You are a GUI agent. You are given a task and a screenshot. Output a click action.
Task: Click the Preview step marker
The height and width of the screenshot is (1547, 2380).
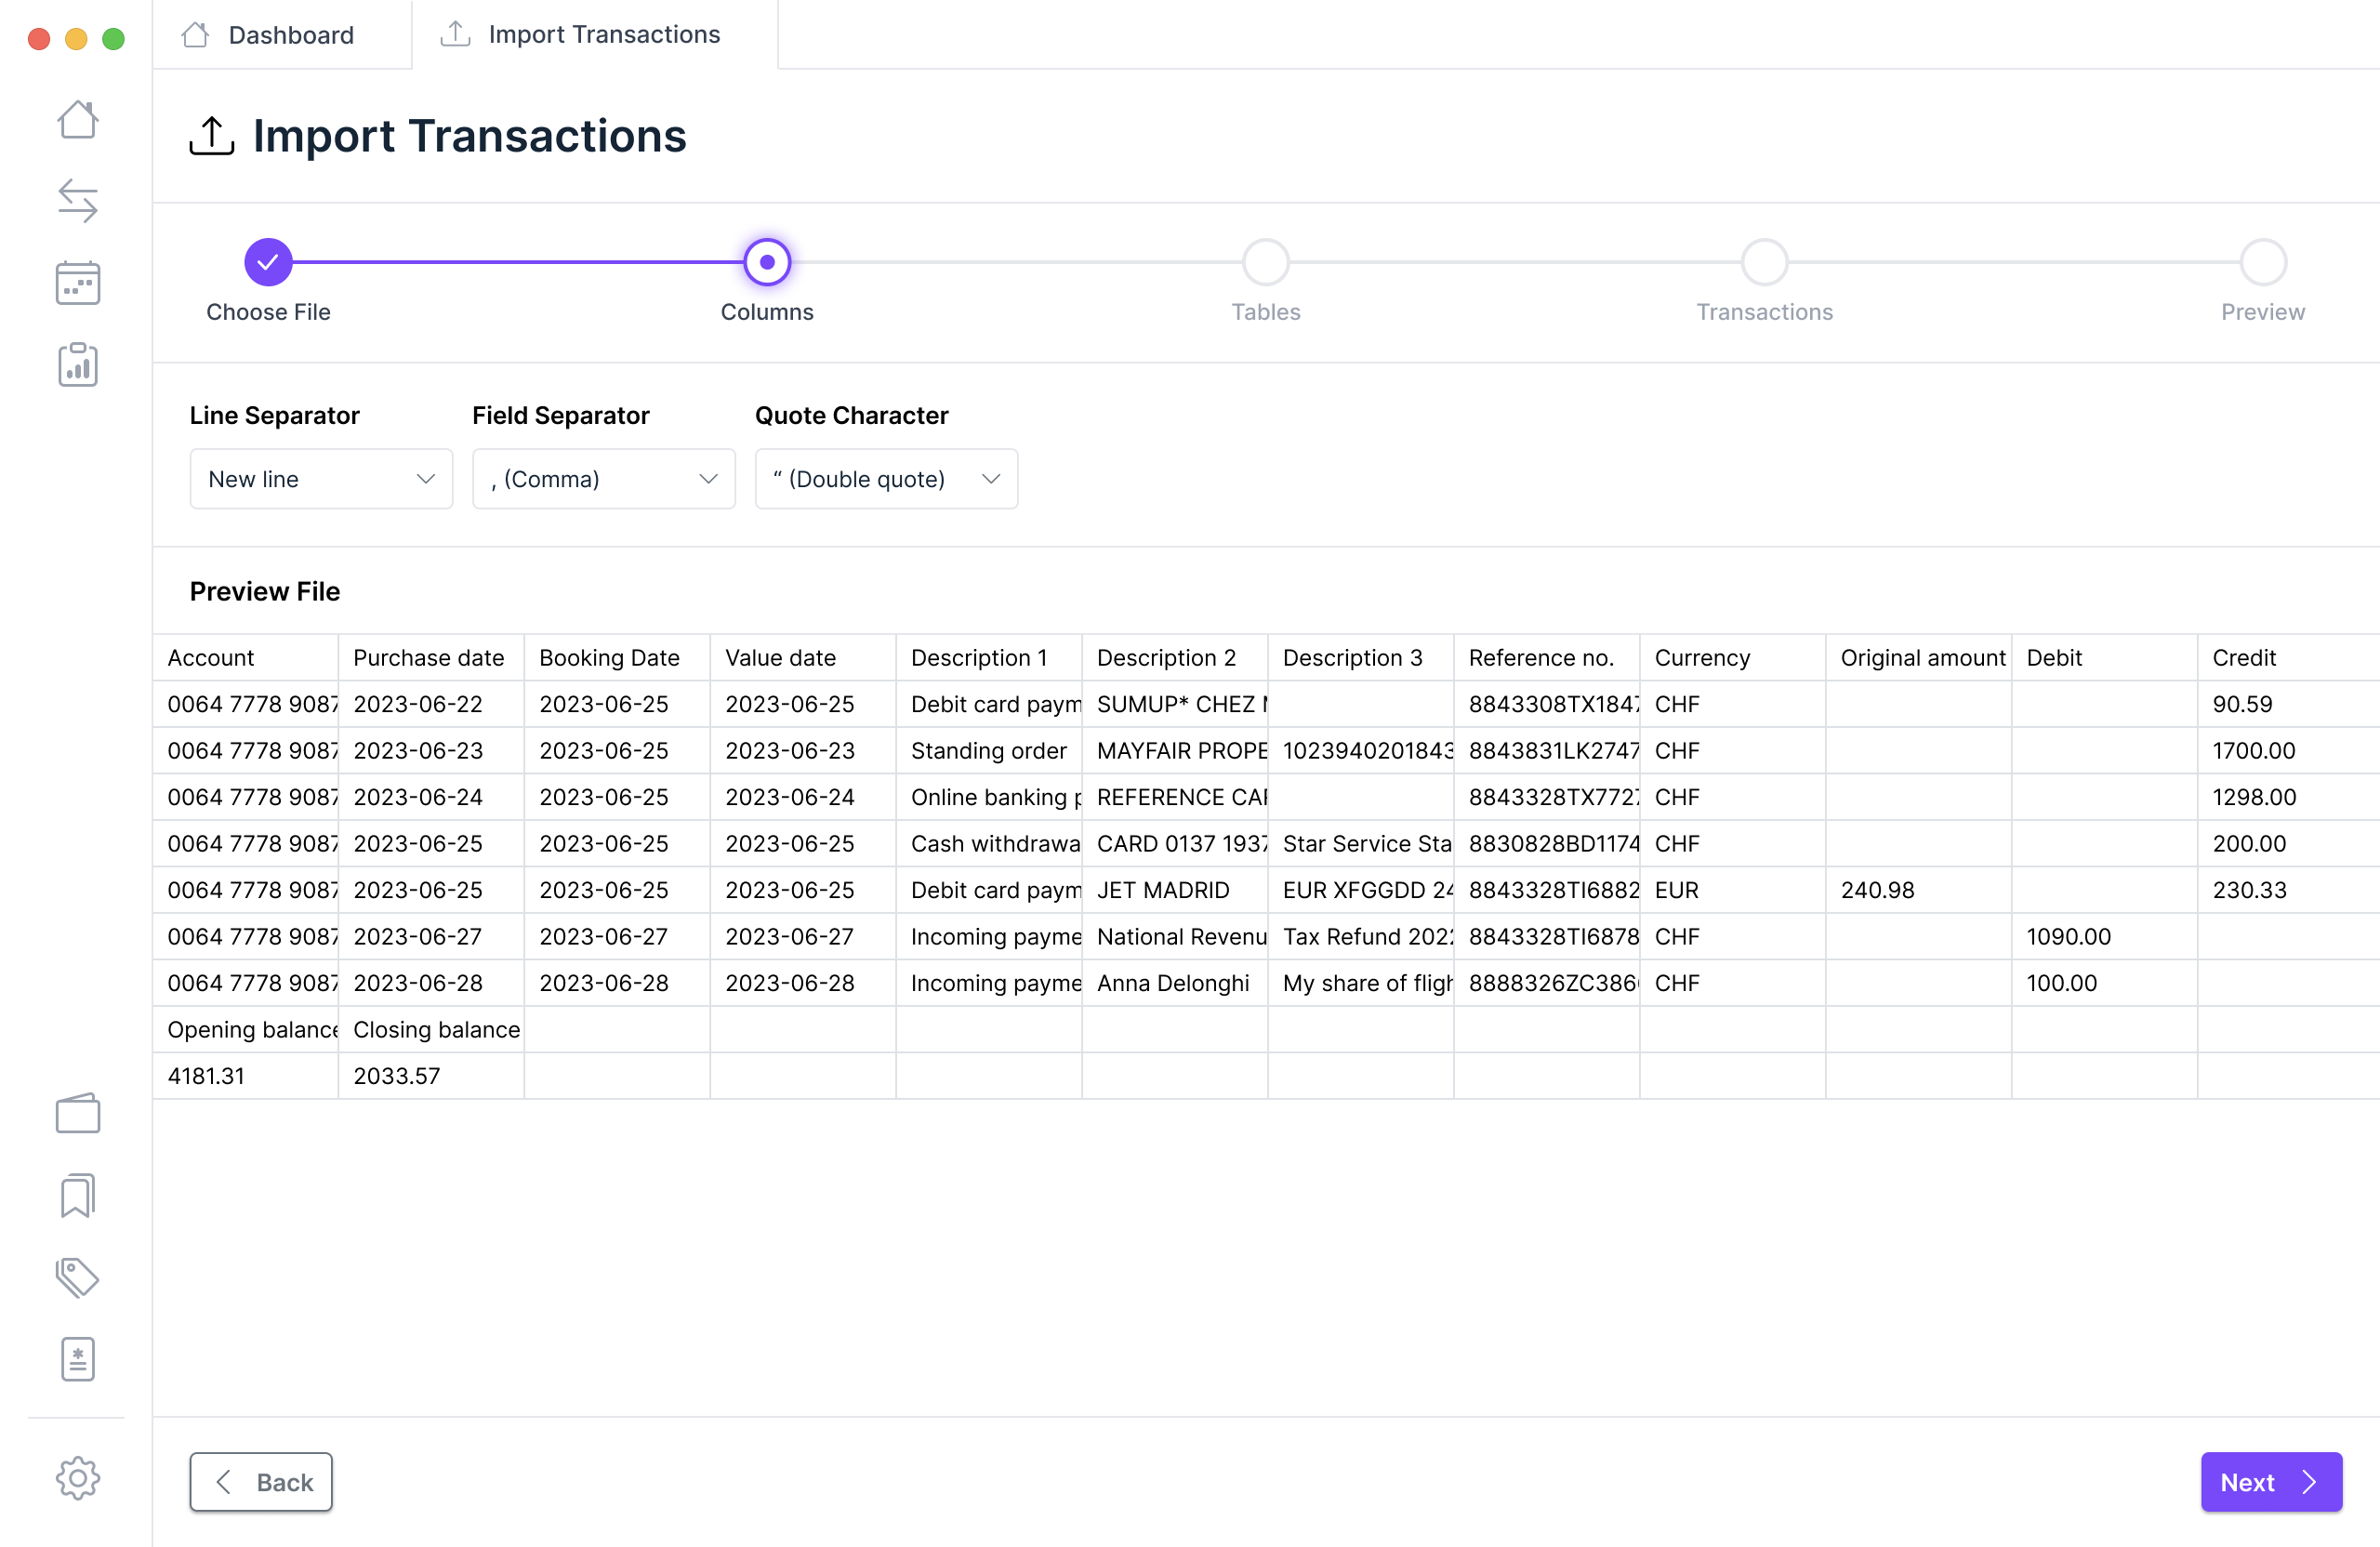pos(2262,262)
